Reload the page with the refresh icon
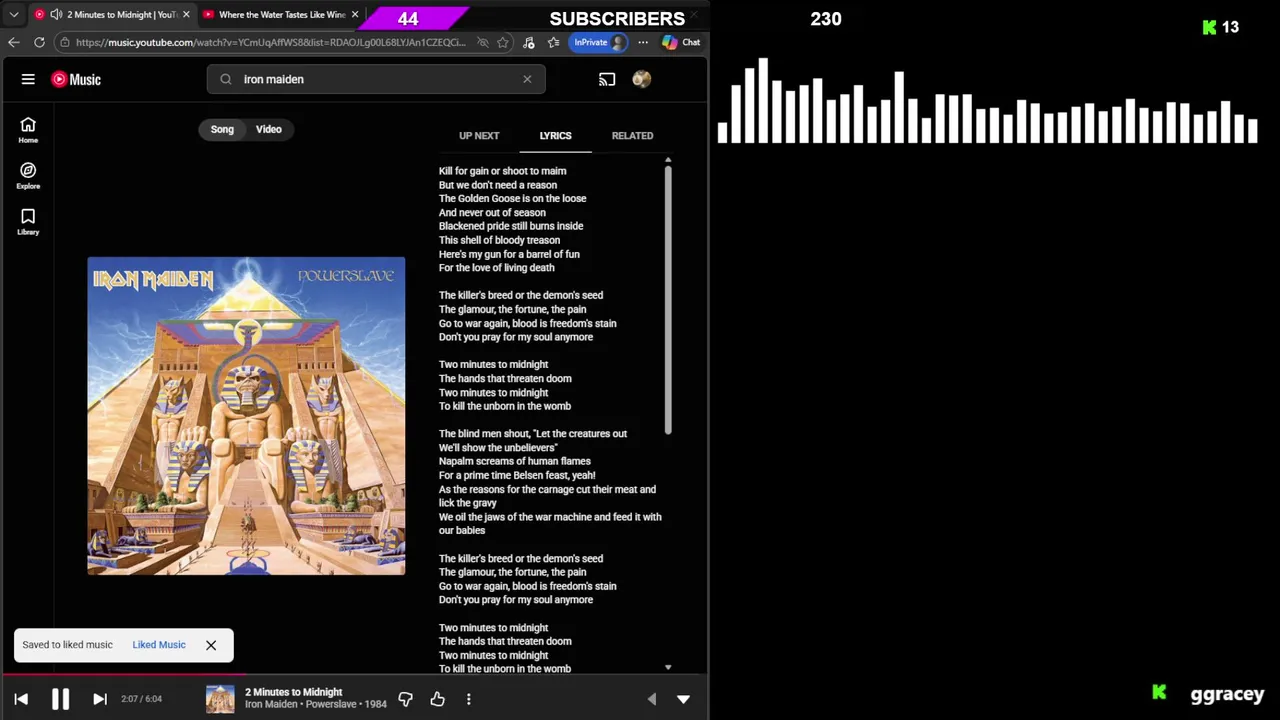 39,42
